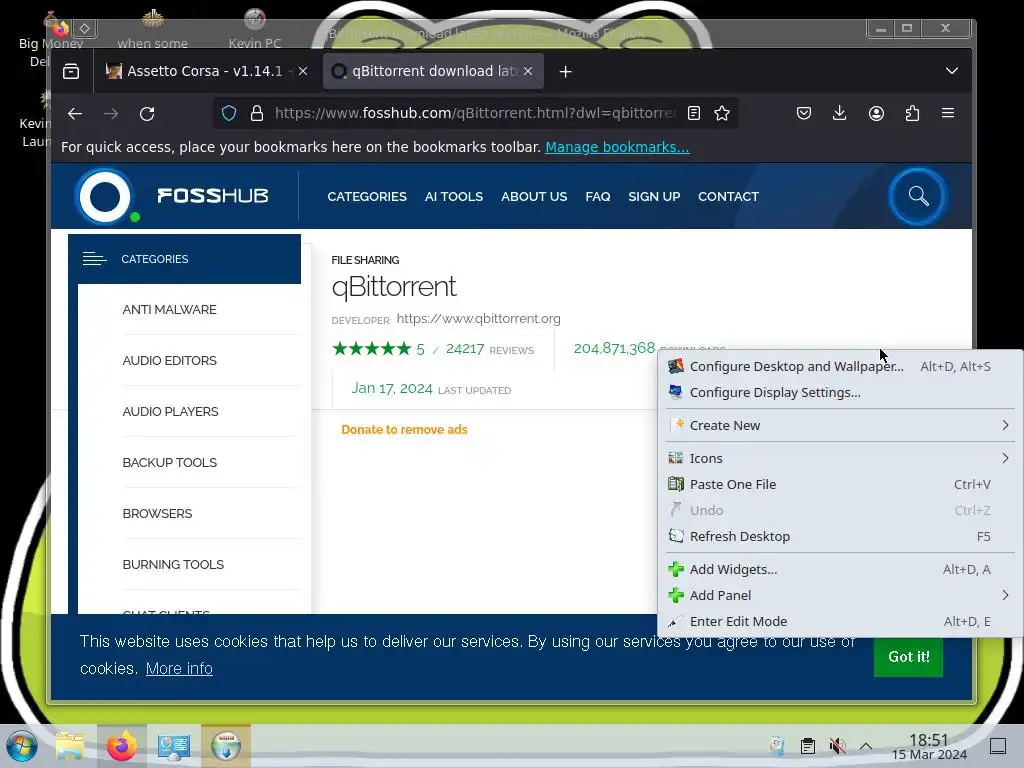This screenshot has width=1024, height=768.
Task: Expand the list all tabs chevron
Action: coord(952,71)
